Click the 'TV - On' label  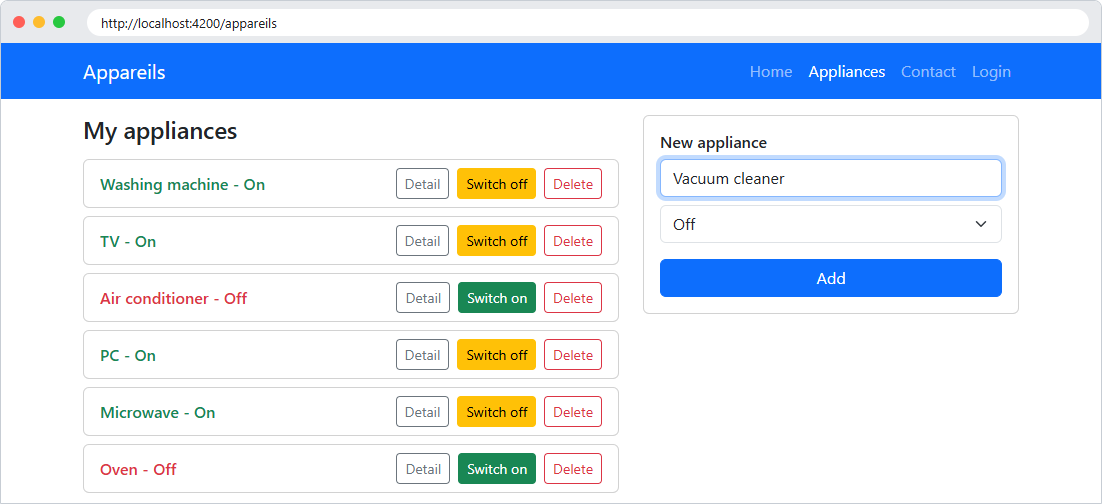[128, 242]
